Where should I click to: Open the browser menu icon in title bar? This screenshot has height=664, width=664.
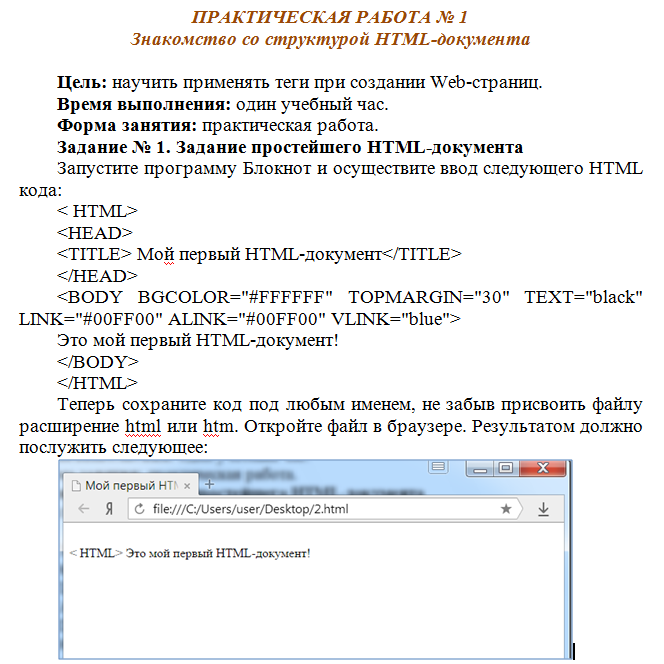coord(438,467)
